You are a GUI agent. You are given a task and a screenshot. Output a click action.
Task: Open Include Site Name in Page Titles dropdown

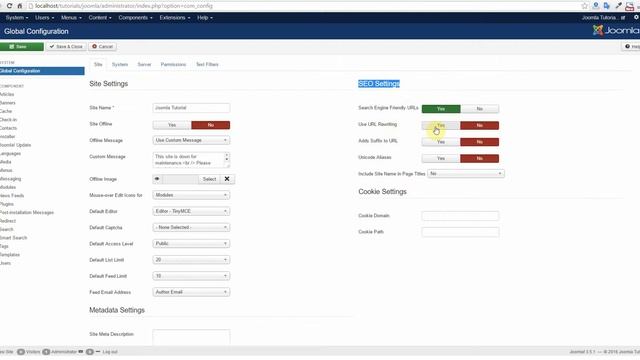click(x=466, y=173)
